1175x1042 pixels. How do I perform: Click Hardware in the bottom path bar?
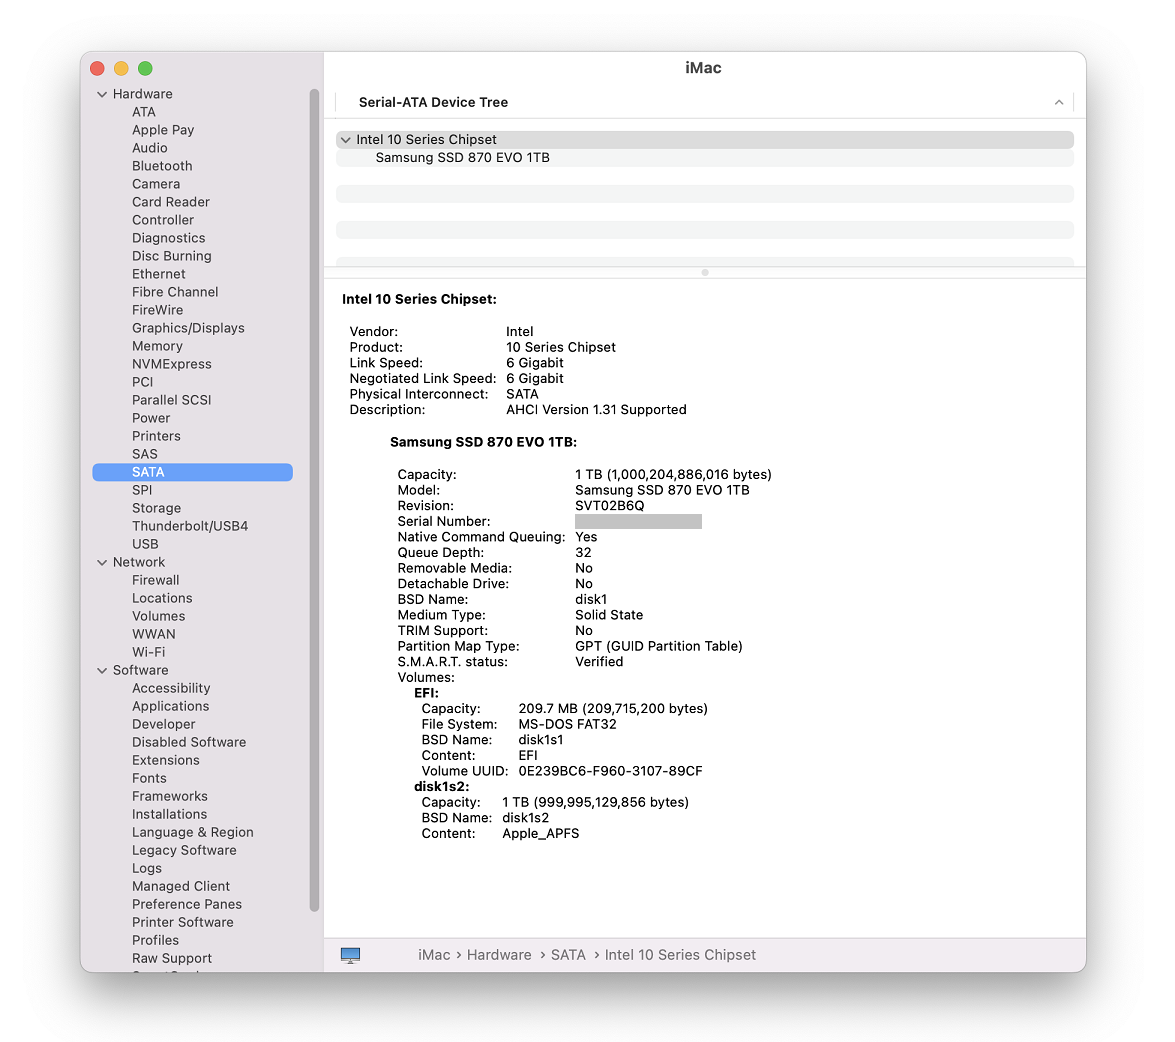pyautogui.click(x=498, y=955)
